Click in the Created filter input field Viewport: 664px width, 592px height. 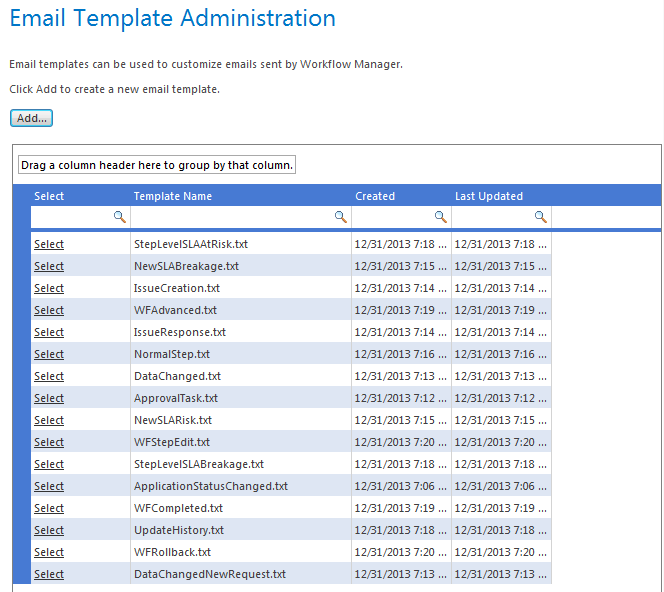pyautogui.click(x=393, y=217)
